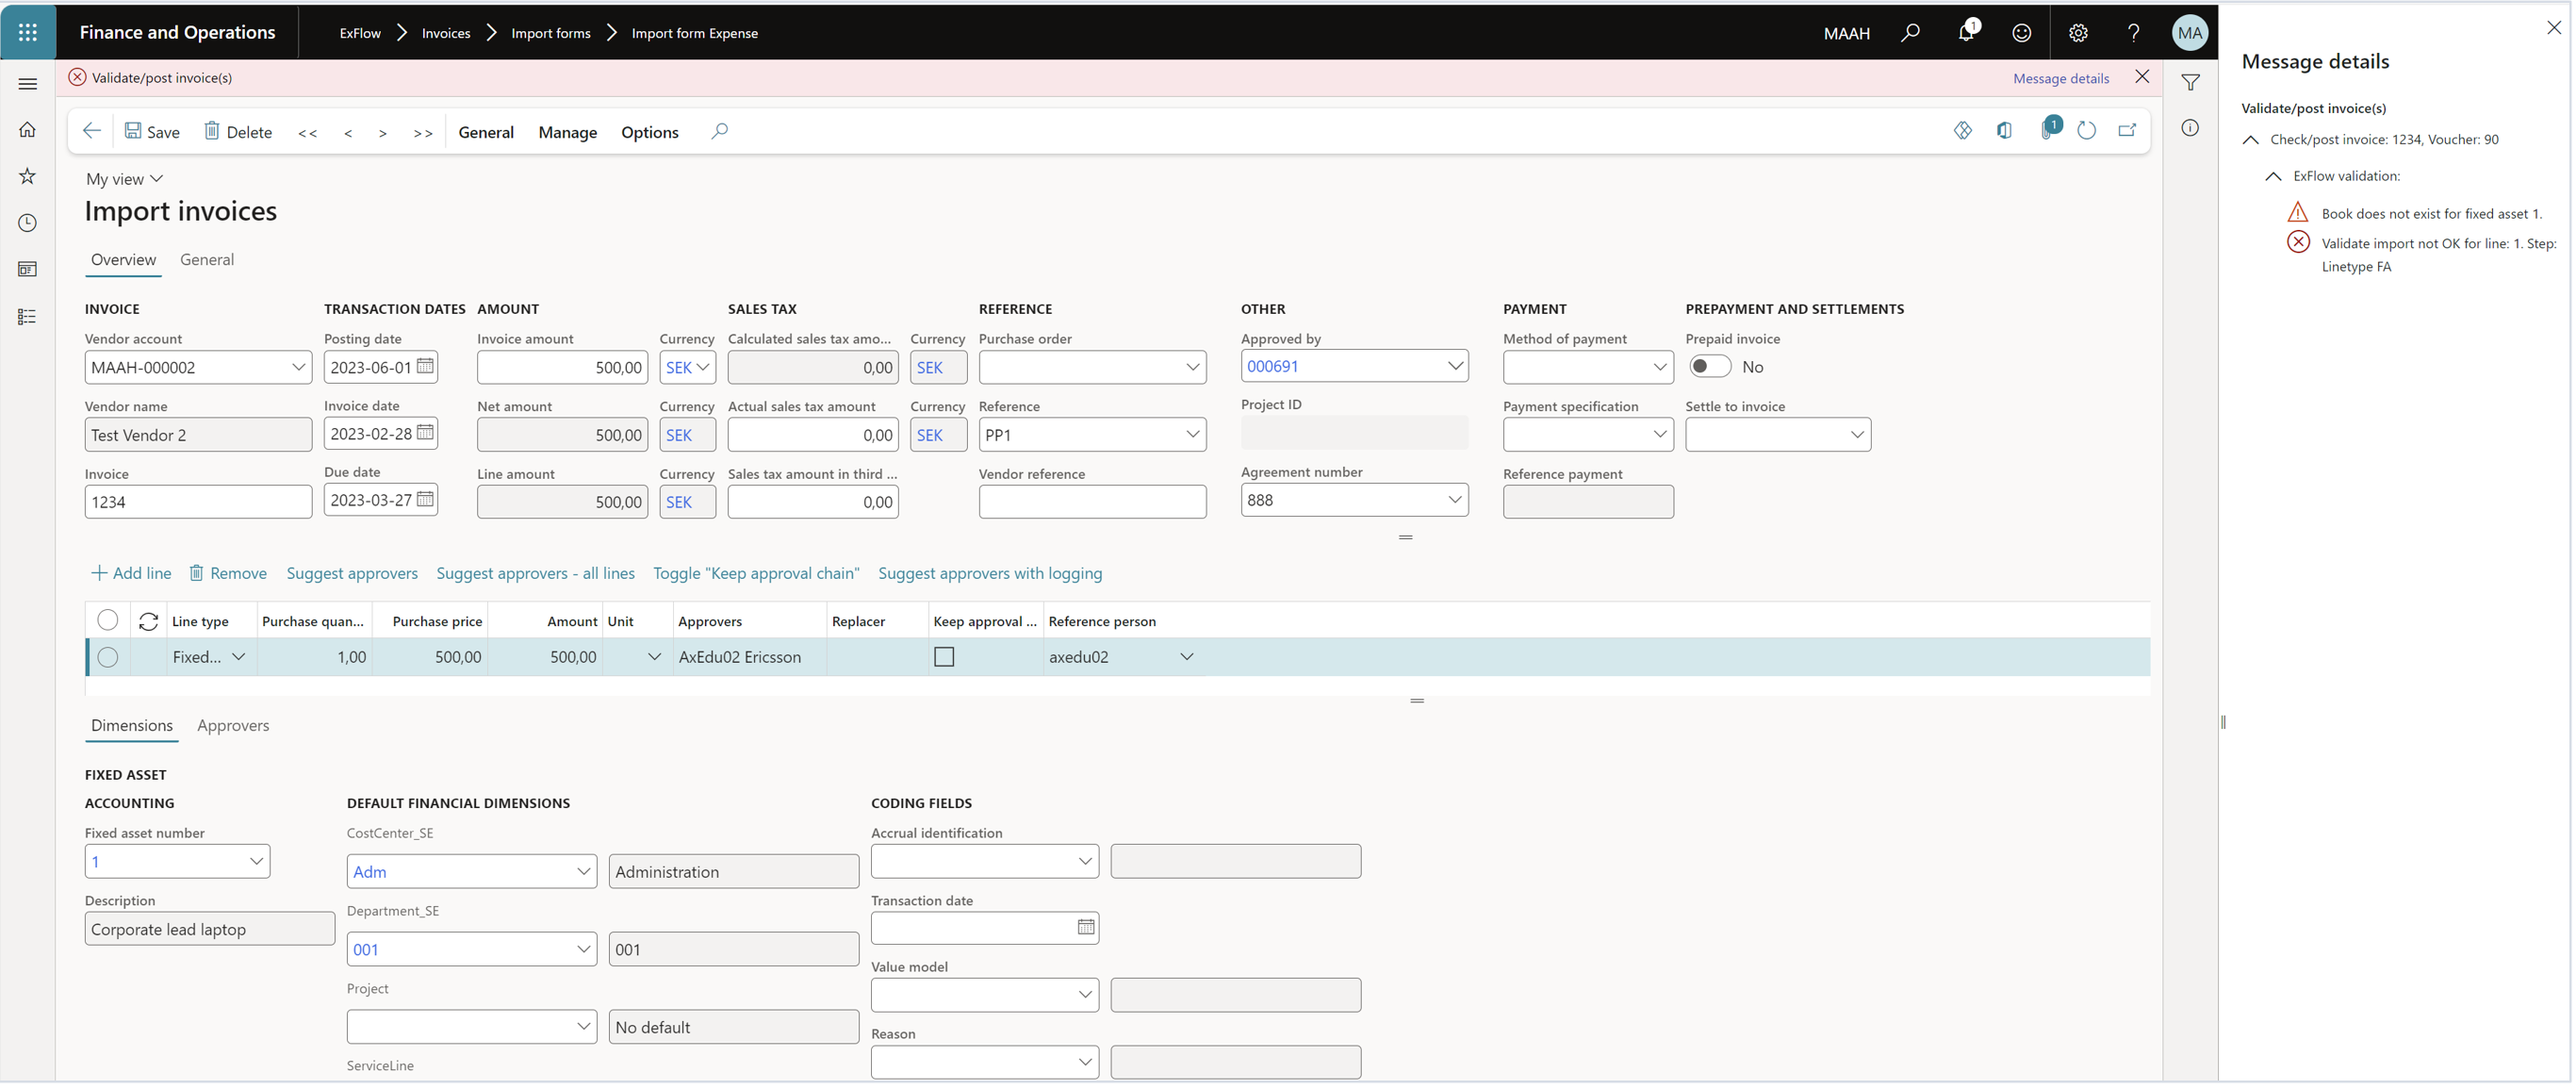The width and height of the screenshot is (2576, 1089).
Task: Toggle the Prepaid invoice switch to Yes
Action: (1709, 365)
